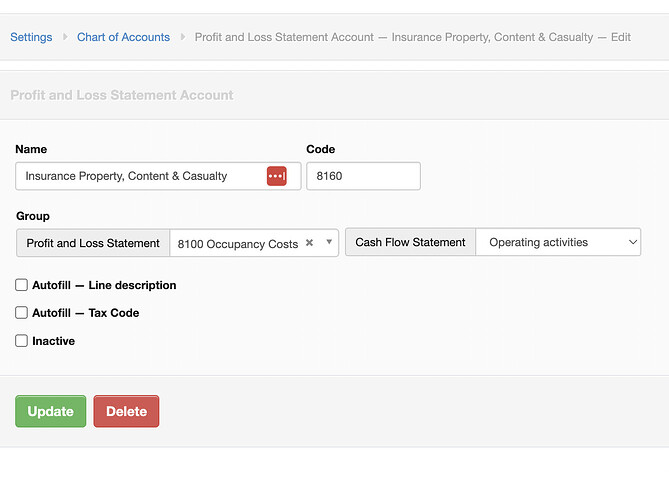
Task: Click the current page breadcrumb ending in Edit
Action: pos(413,37)
